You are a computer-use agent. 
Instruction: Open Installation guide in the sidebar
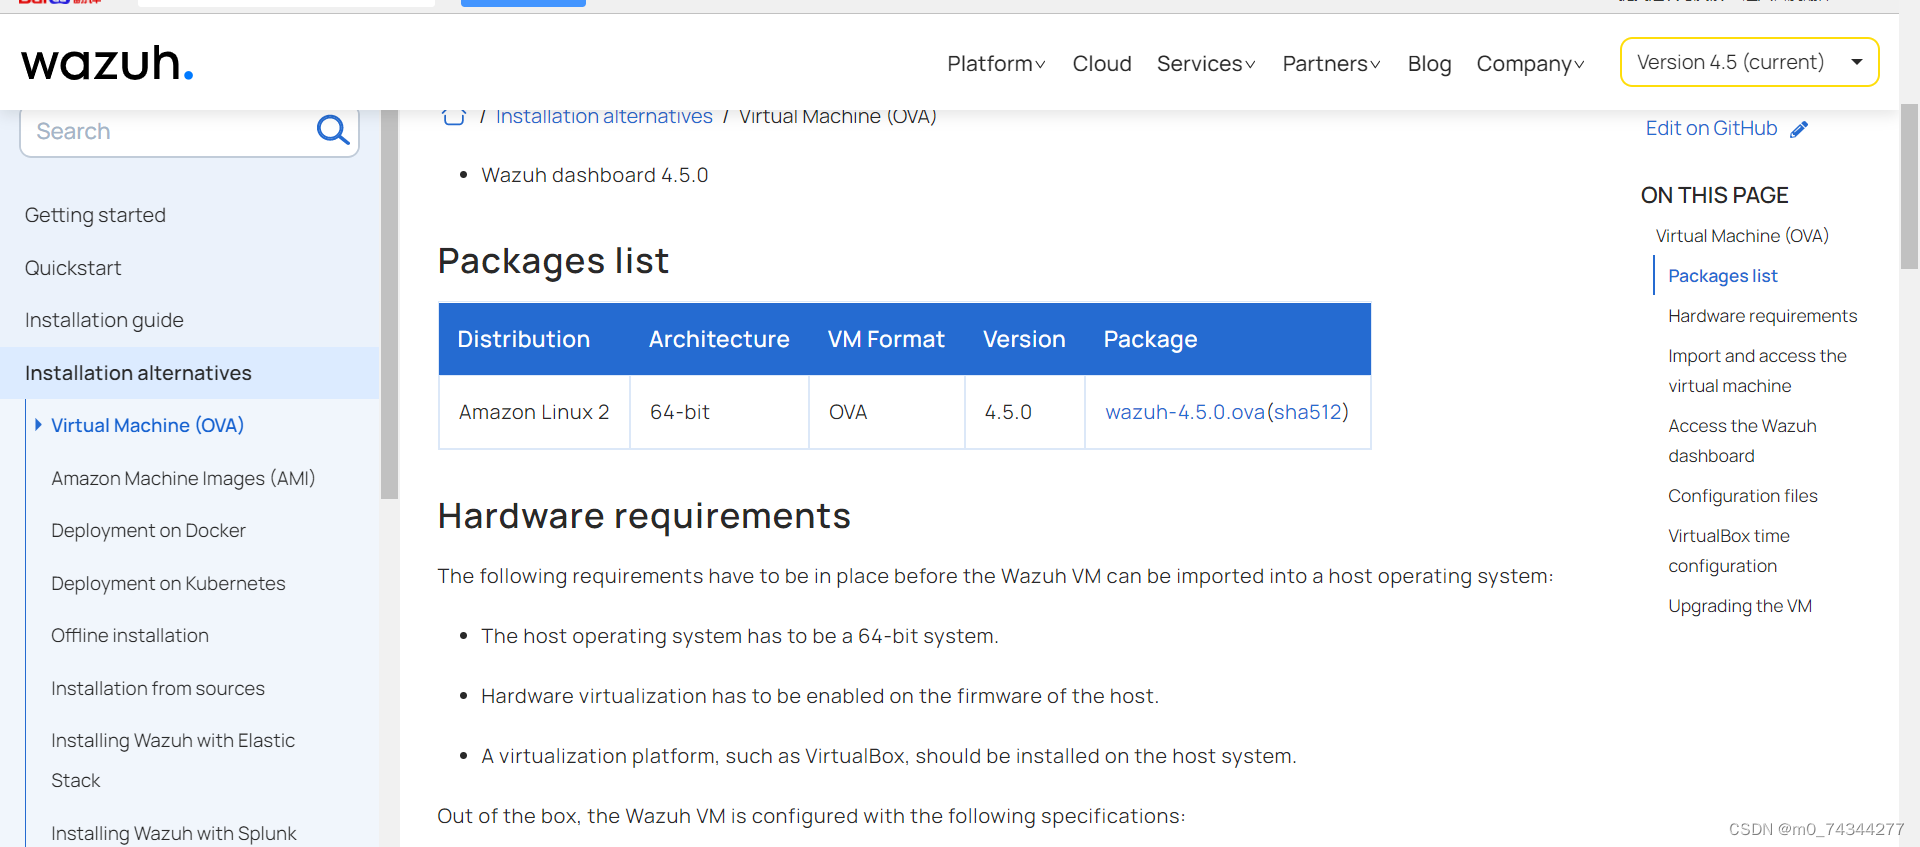104,320
